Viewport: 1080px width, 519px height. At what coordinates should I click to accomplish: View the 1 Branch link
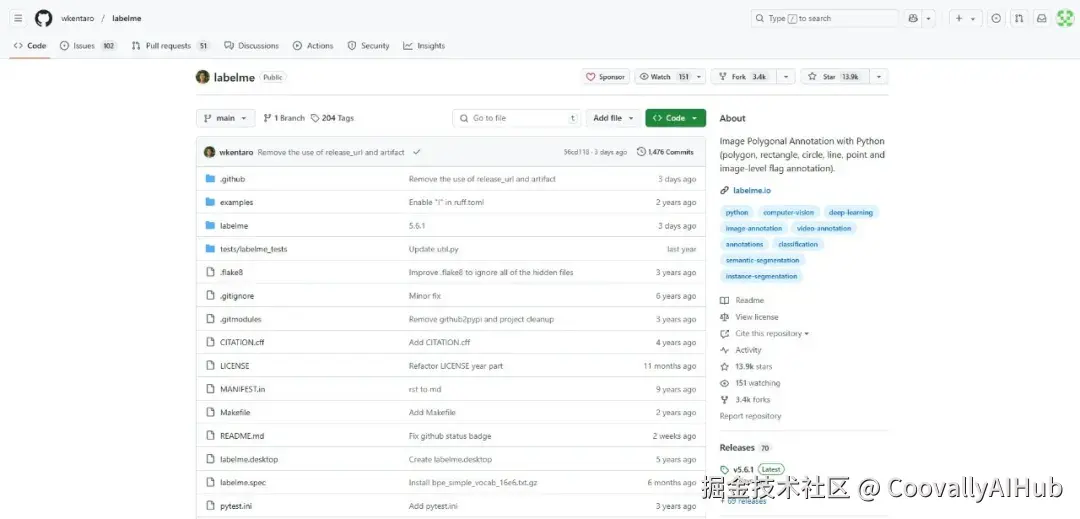pos(284,118)
